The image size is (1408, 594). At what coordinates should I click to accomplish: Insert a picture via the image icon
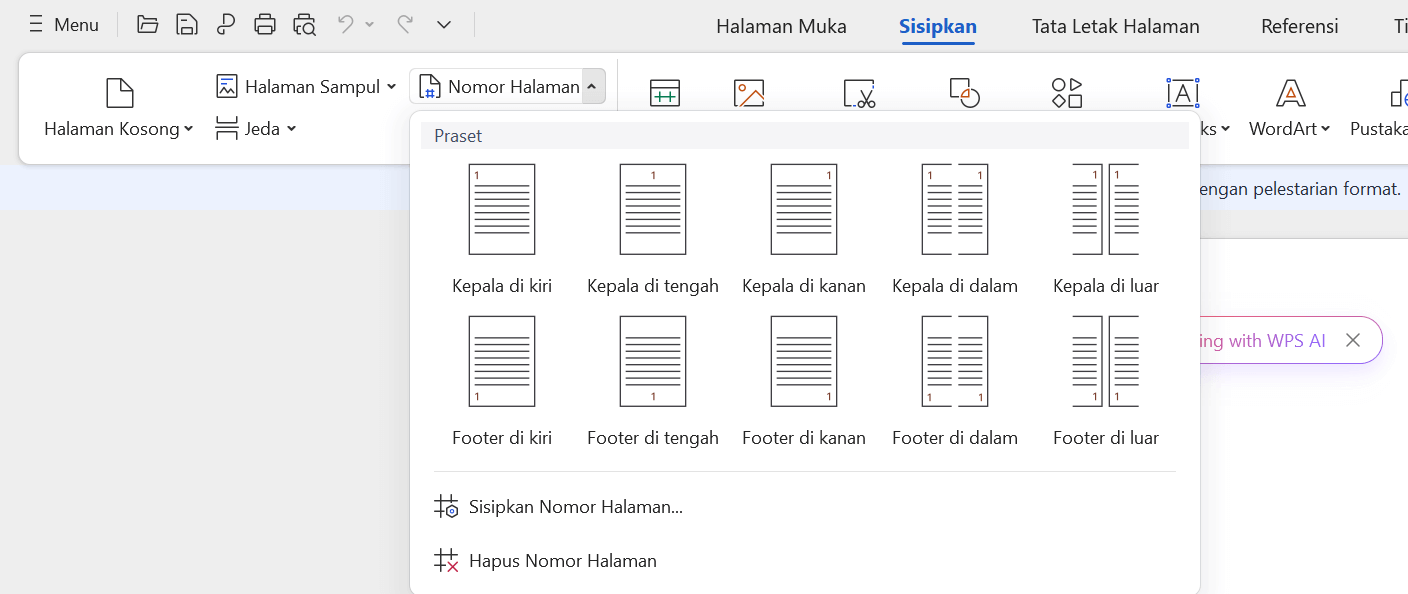[750, 93]
